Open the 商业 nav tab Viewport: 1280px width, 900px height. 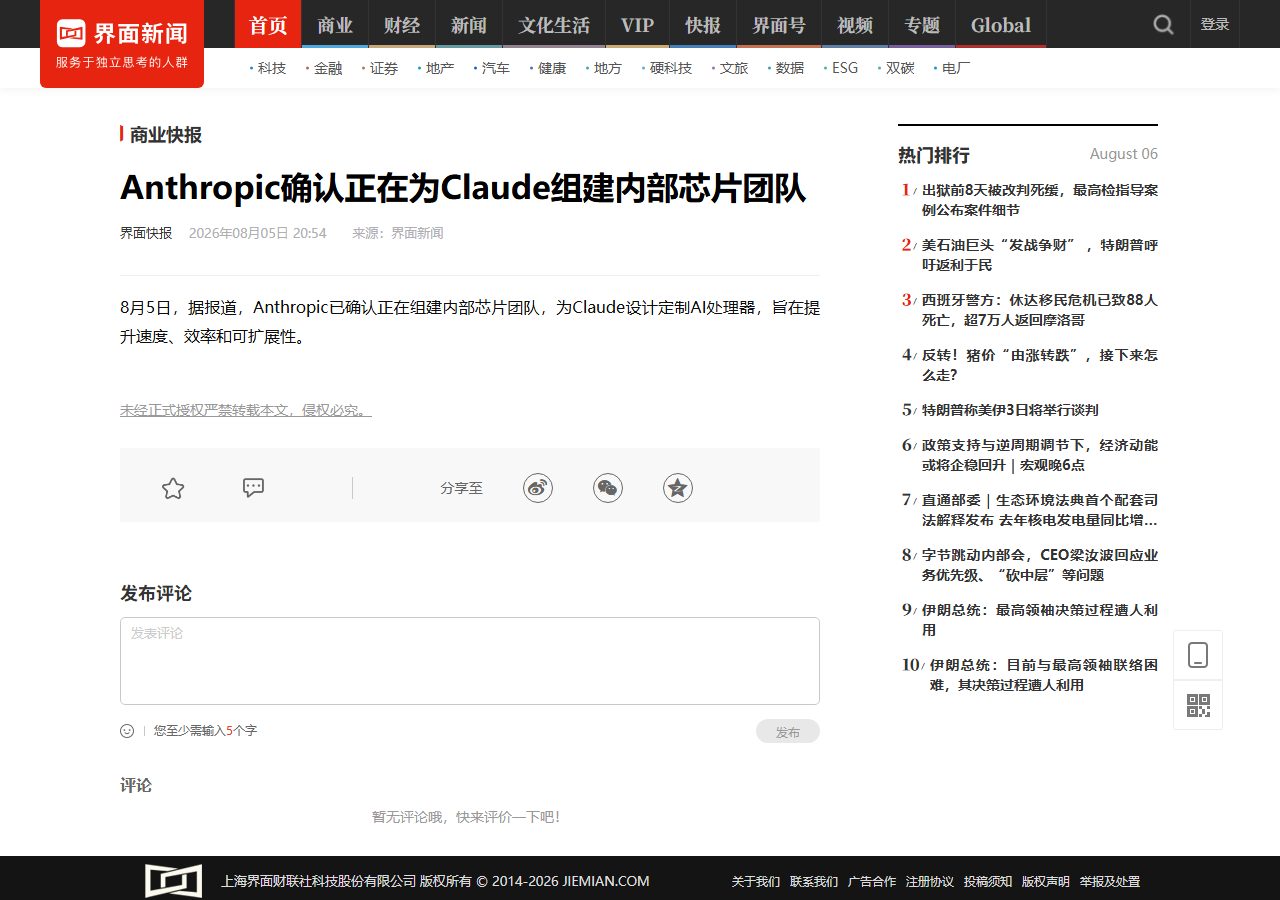(335, 24)
